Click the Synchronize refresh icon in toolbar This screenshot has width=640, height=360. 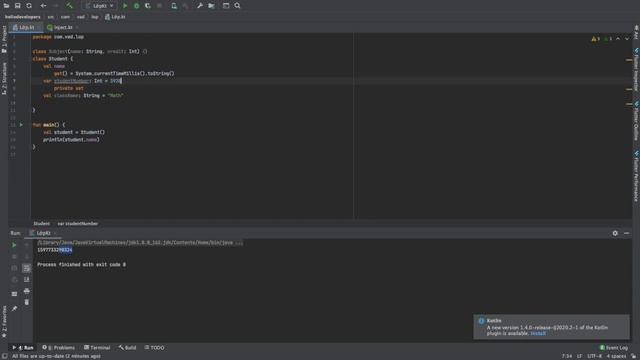point(29,6)
